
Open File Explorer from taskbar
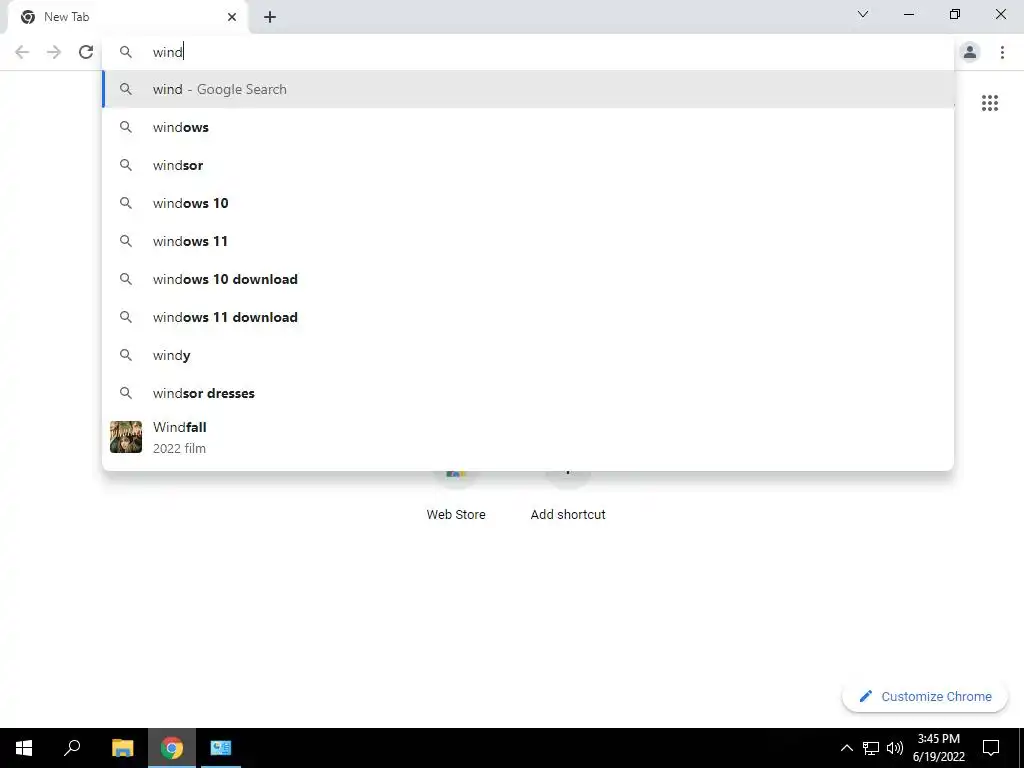coord(122,748)
